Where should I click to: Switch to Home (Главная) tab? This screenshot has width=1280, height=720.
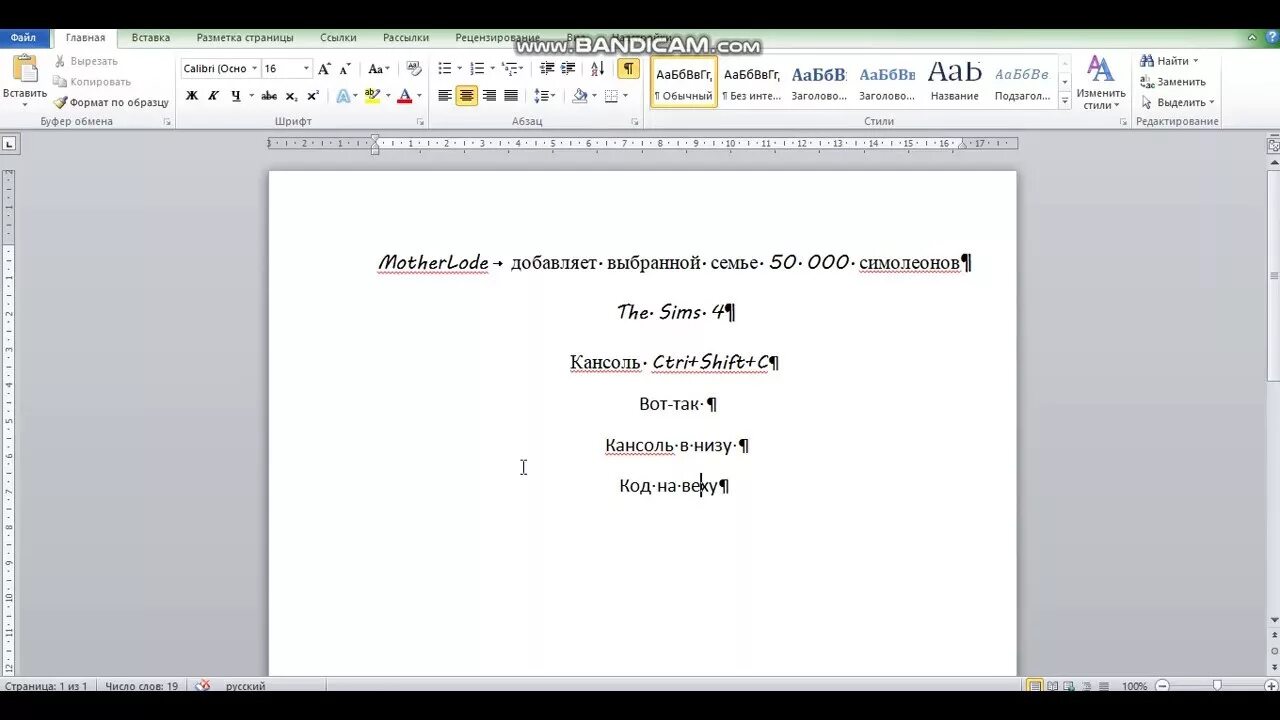tap(85, 38)
